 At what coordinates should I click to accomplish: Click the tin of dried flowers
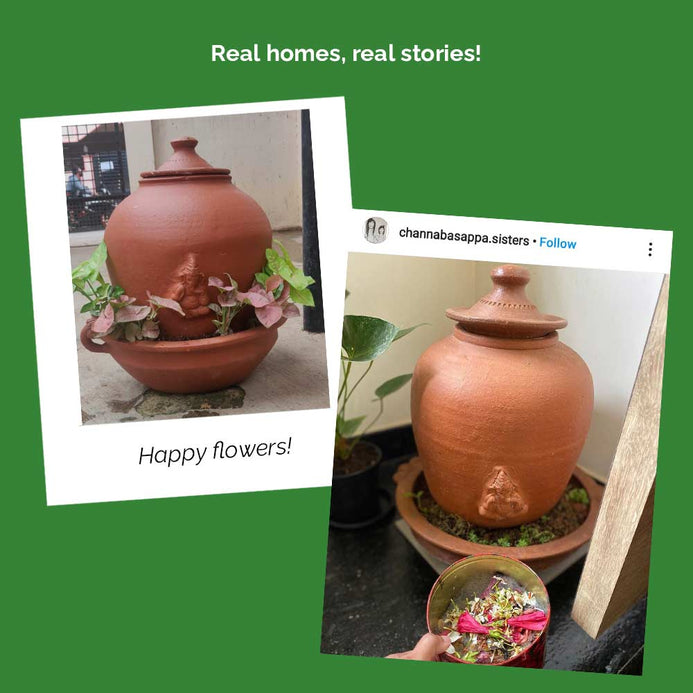[x=489, y=611]
